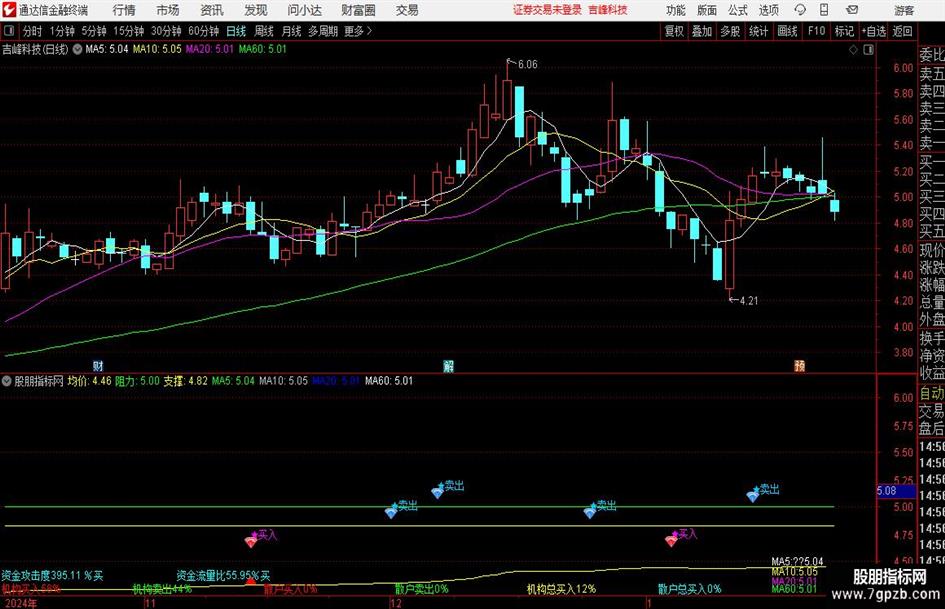Open the 功能 menu
The image size is (945, 609).
click(676, 10)
